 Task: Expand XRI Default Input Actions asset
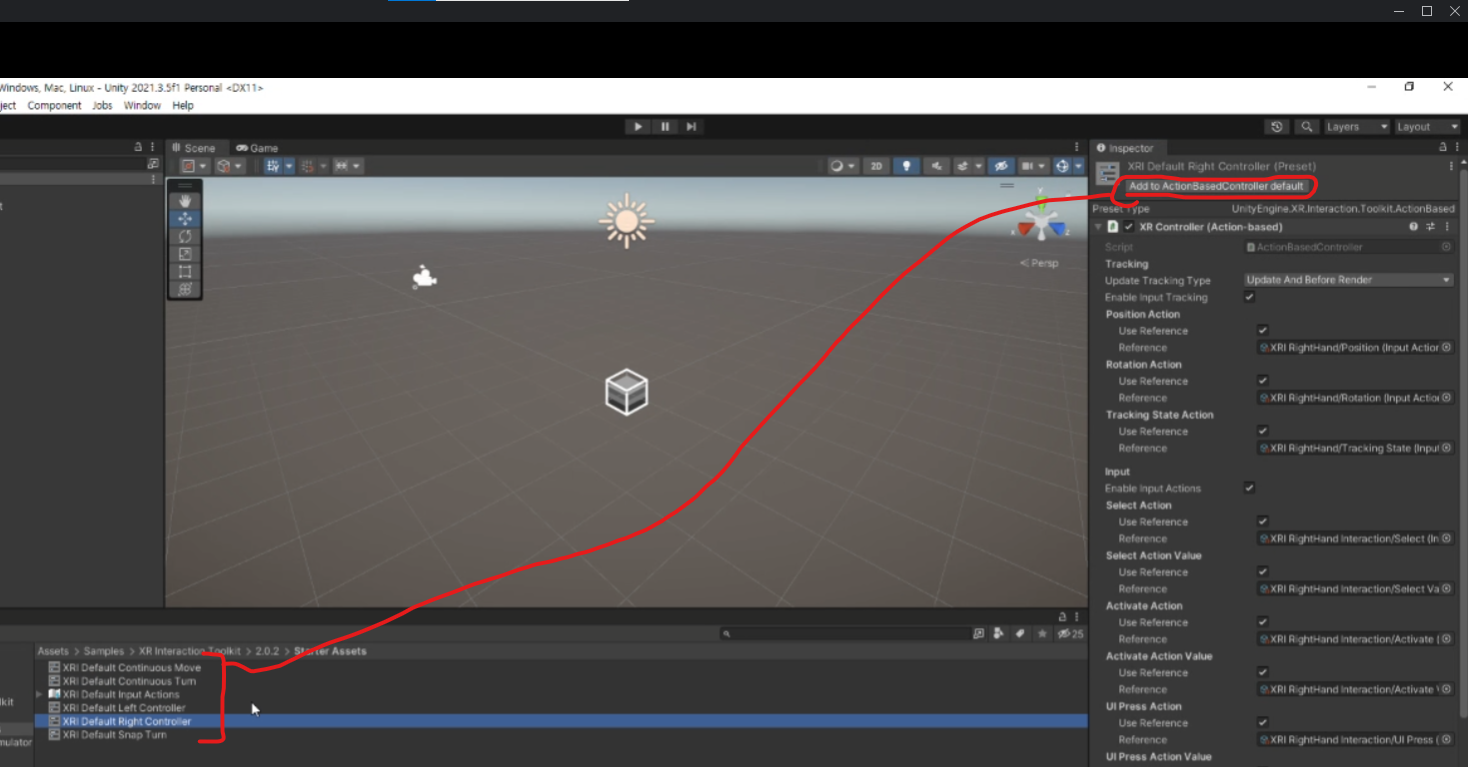click(x=40, y=694)
